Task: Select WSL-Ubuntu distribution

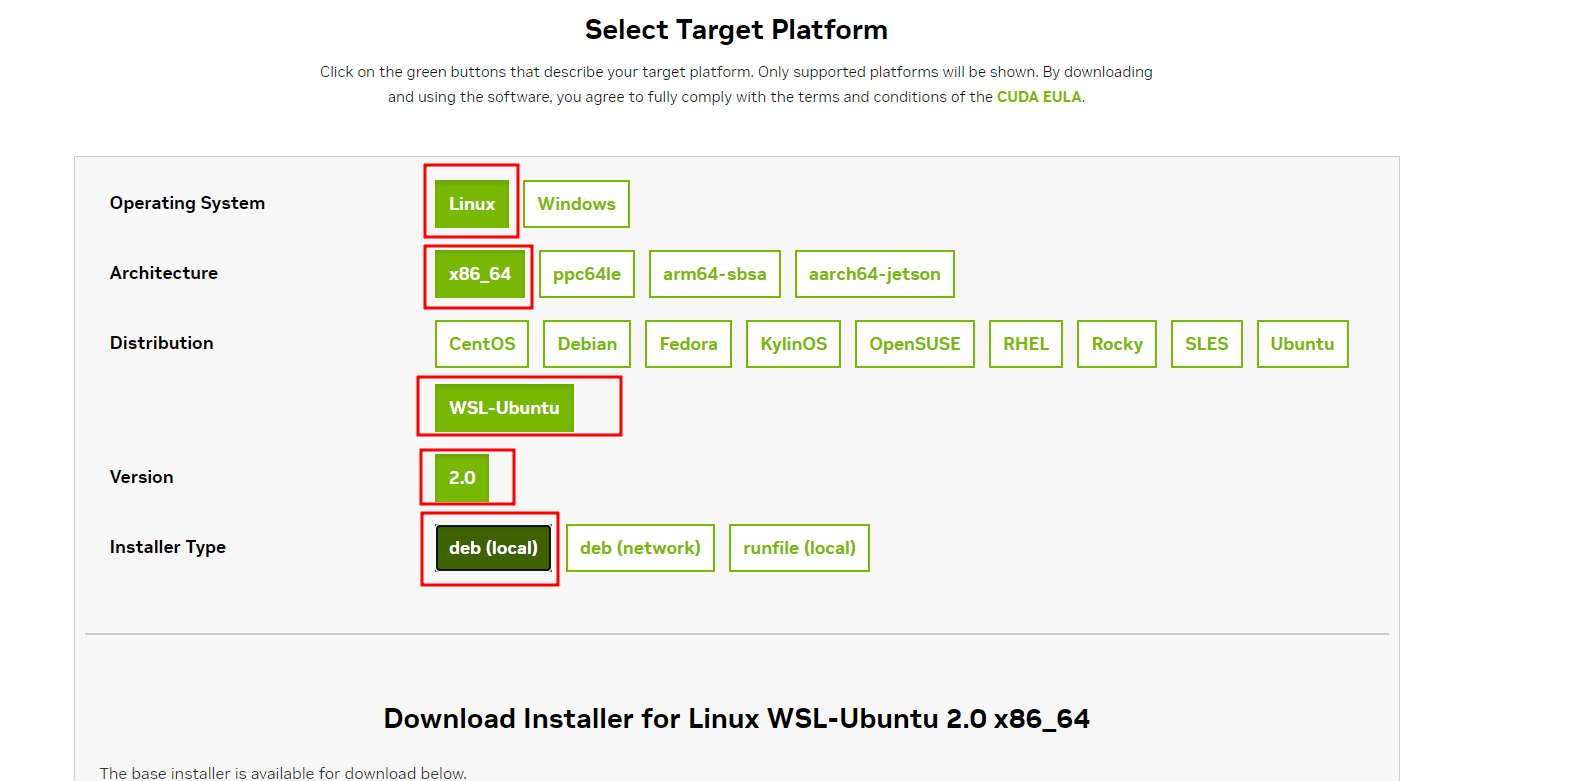Action: pos(504,408)
